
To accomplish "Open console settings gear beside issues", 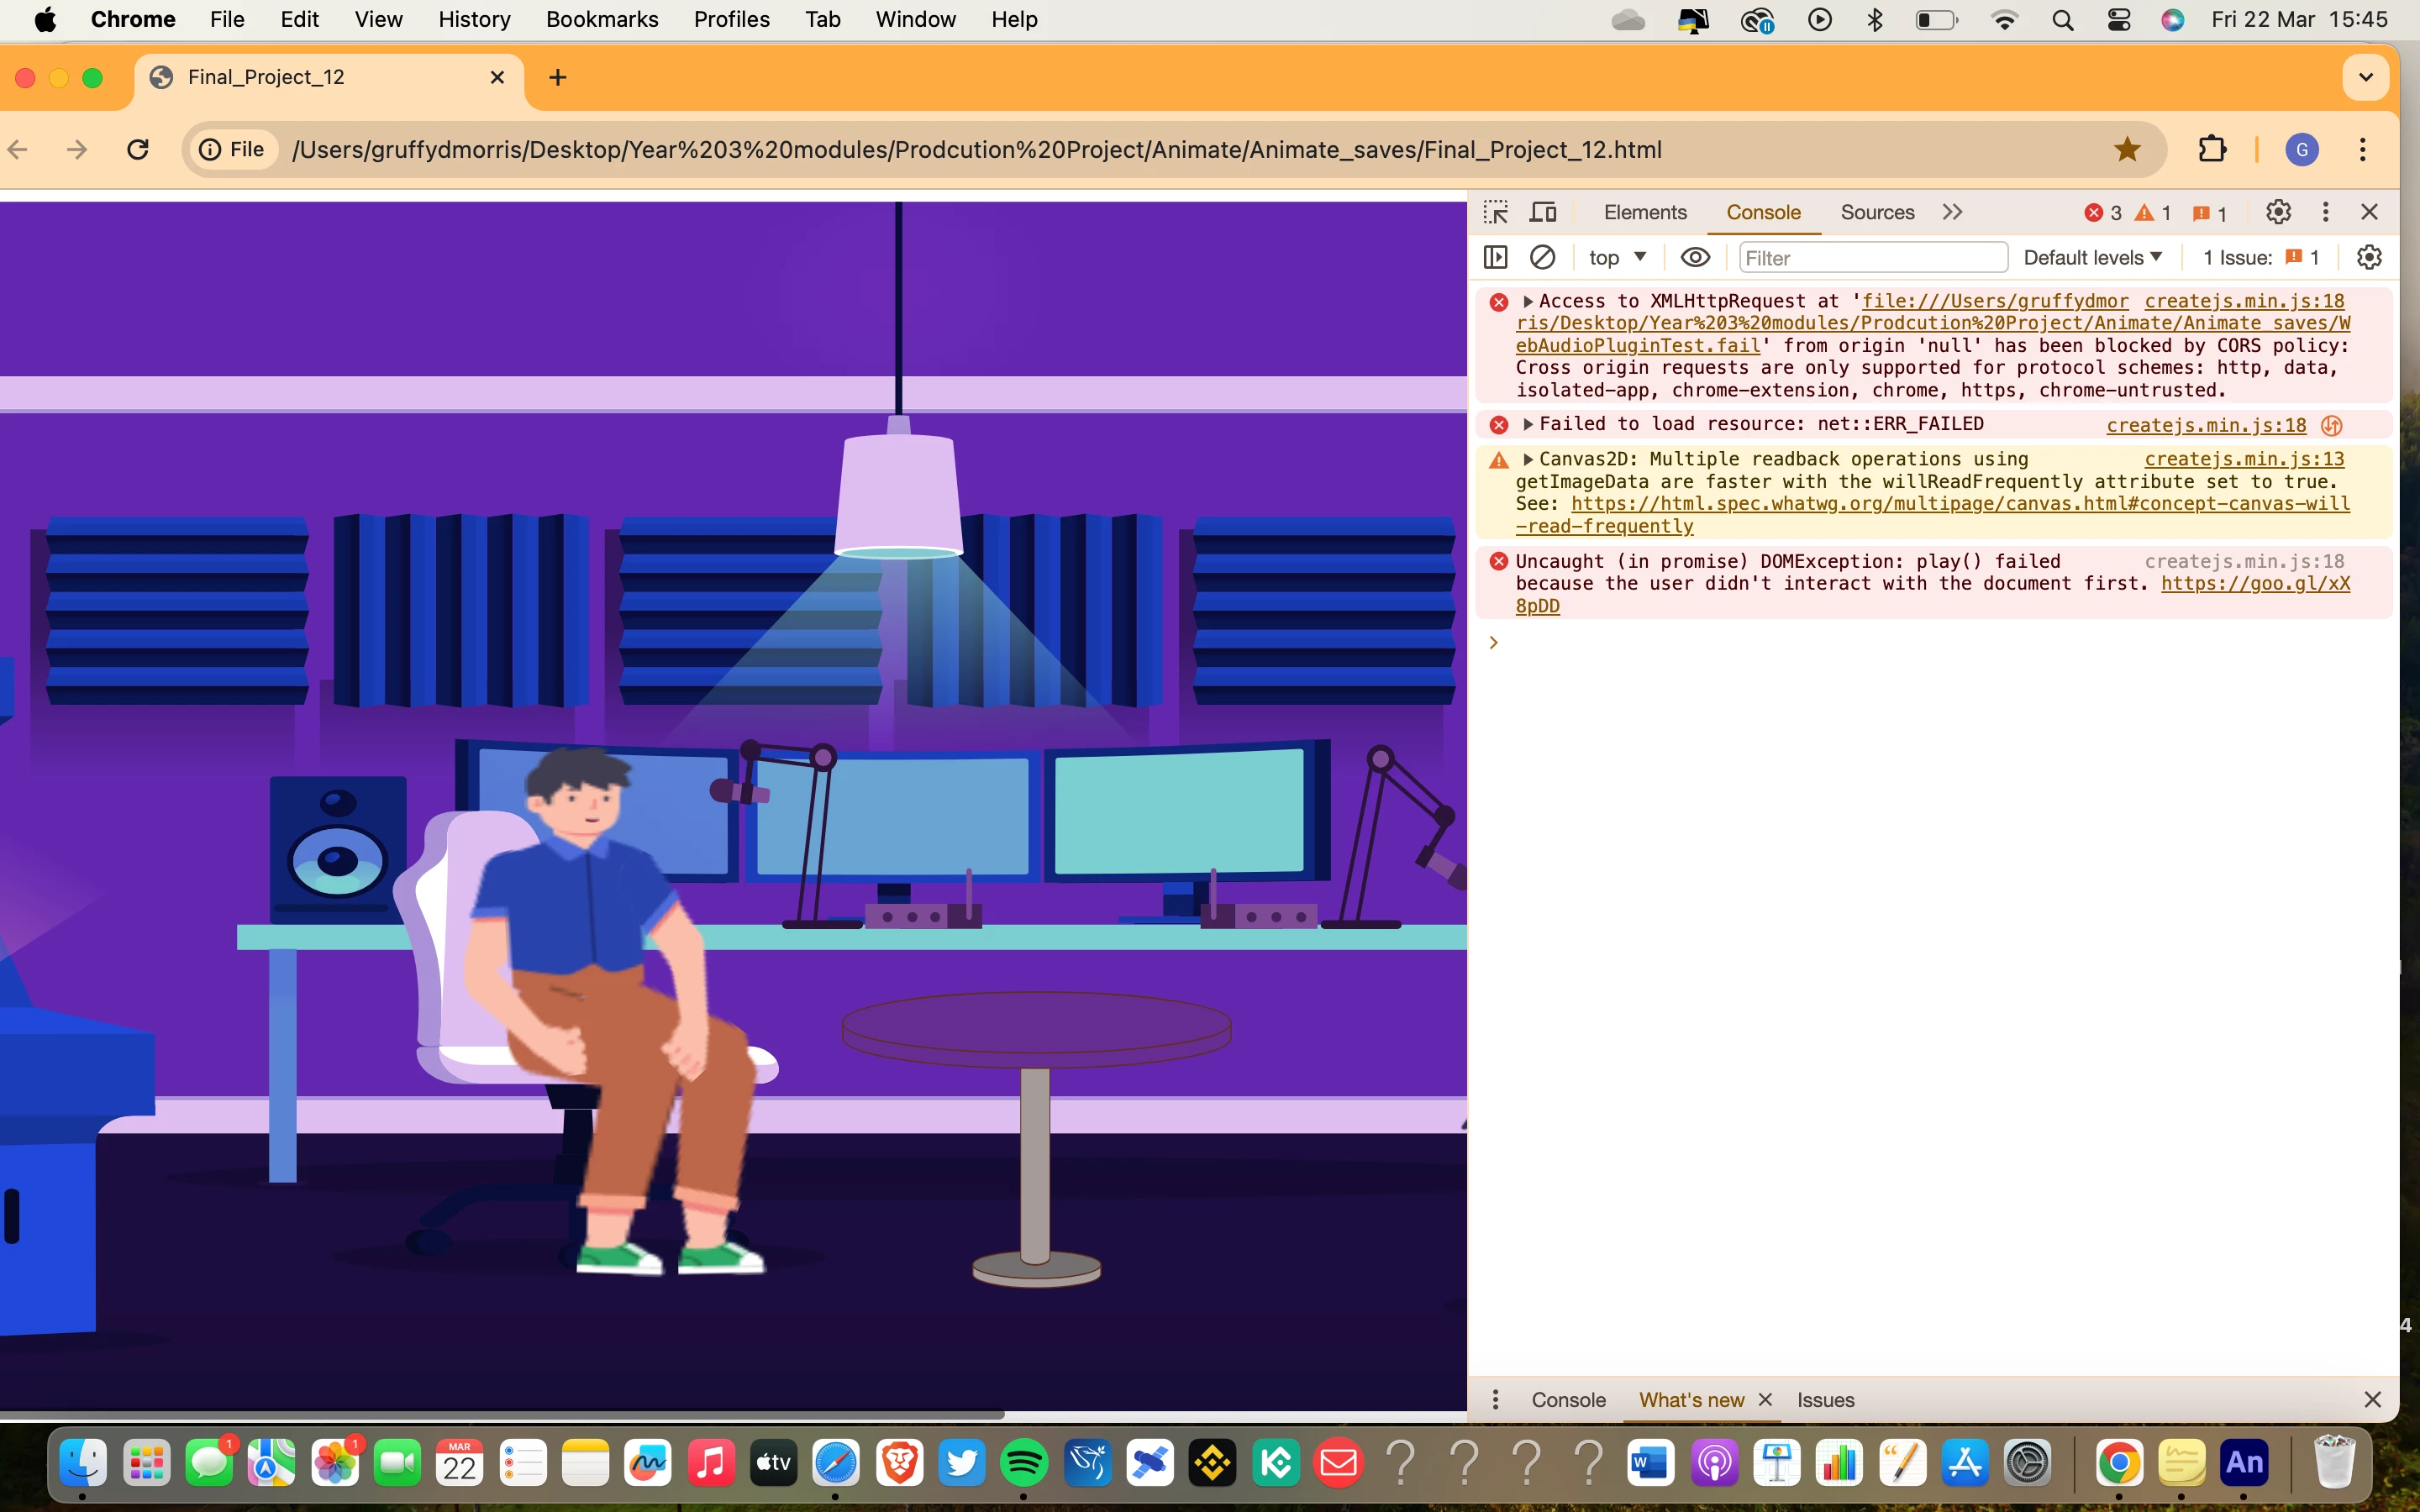I will [2369, 257].
